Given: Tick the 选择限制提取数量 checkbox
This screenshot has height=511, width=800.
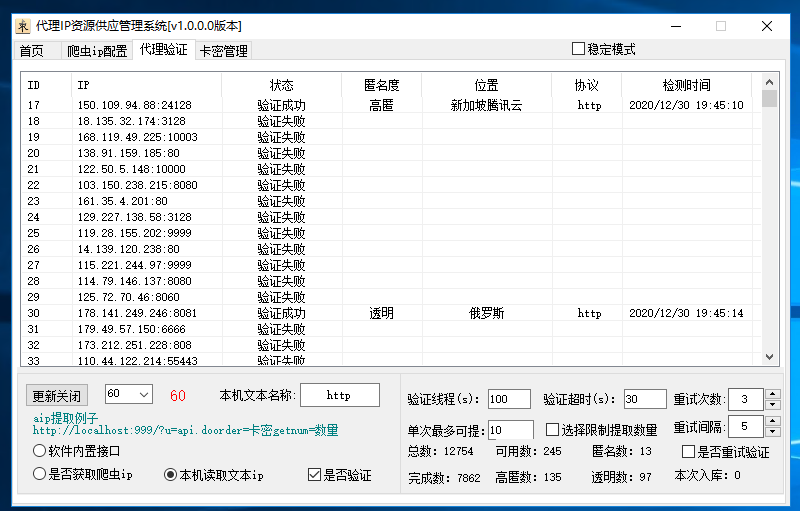Looking at the screenshot, I should [x=553, y=429].
